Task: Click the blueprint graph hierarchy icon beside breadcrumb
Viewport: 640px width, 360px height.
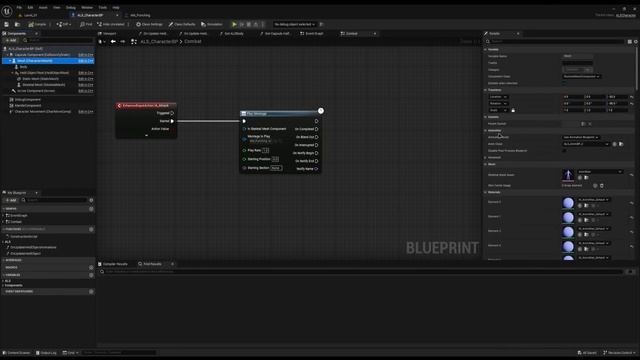Action: click(133, 42)
